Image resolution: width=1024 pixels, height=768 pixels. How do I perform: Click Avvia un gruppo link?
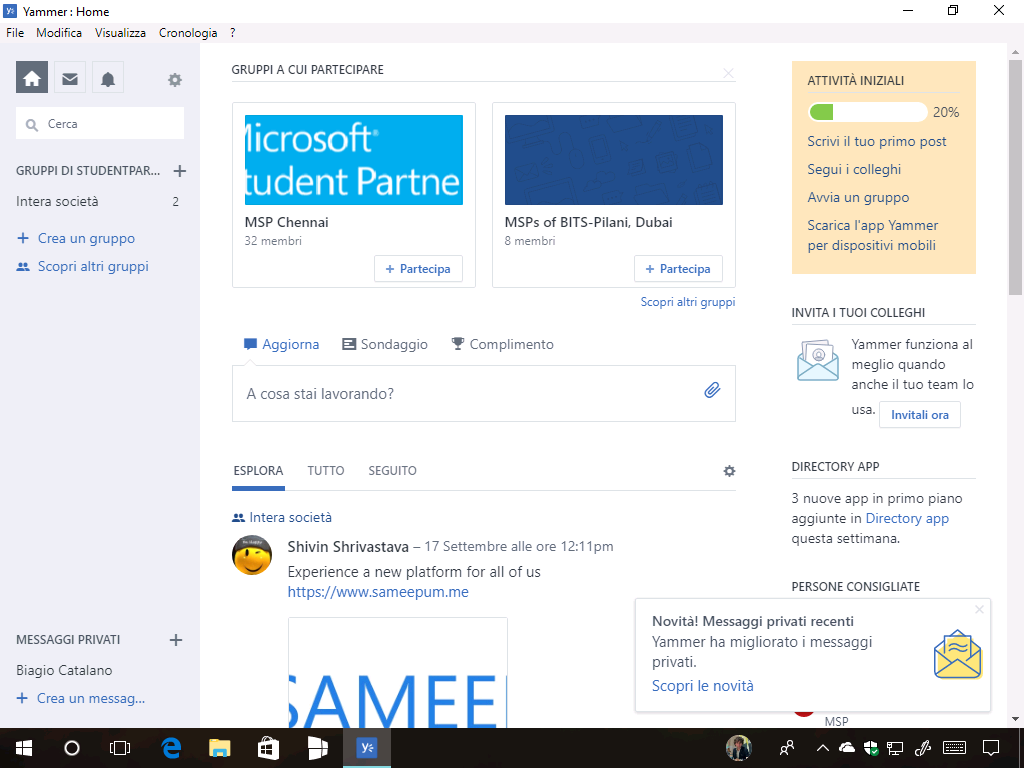[858, 198]
